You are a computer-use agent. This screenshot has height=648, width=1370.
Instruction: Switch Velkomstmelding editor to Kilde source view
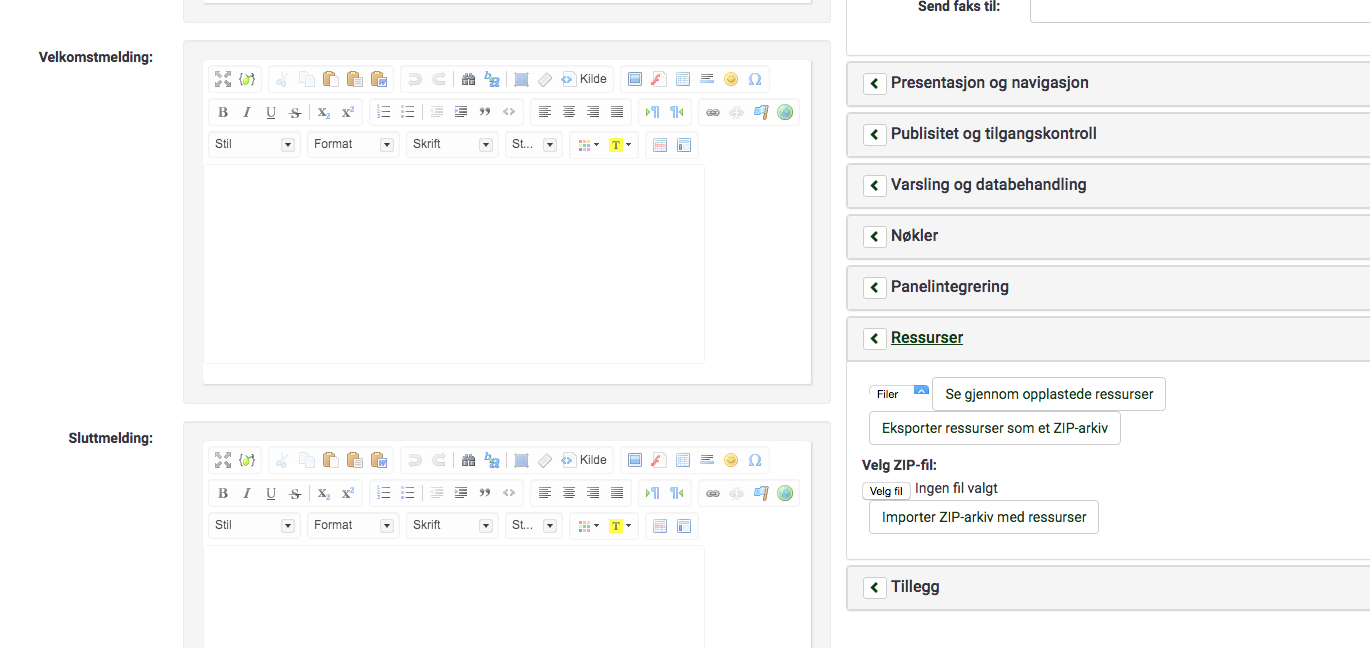coord(584,79)
